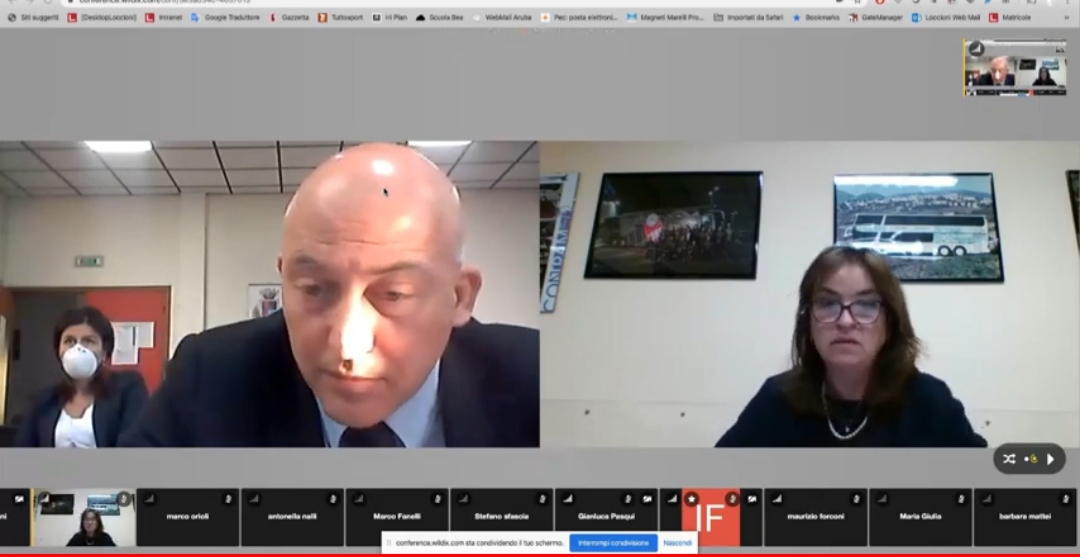The width and height of the screenshot is (1080, 557).
Task: Select marco orioli participant tile
Action: pos(188,517)
